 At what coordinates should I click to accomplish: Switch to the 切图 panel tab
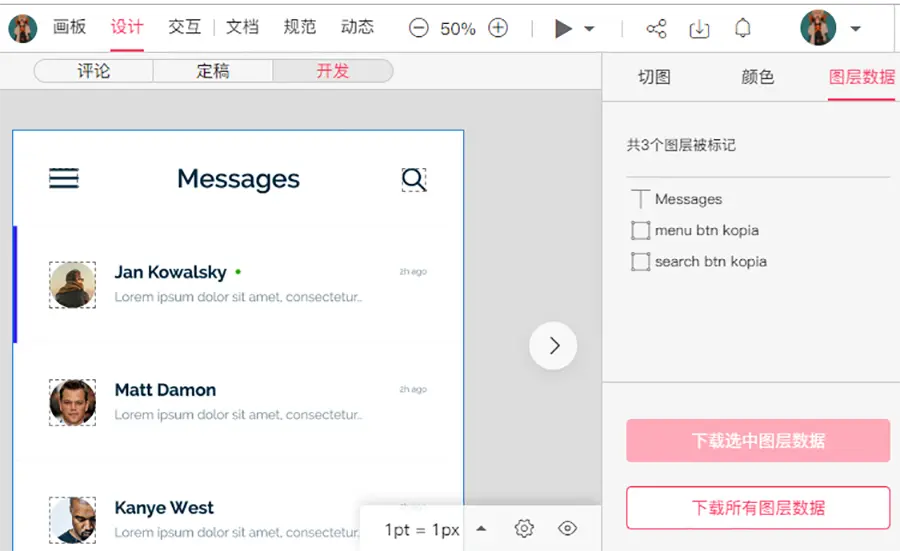pyautogui.click(x=654, y=77)
